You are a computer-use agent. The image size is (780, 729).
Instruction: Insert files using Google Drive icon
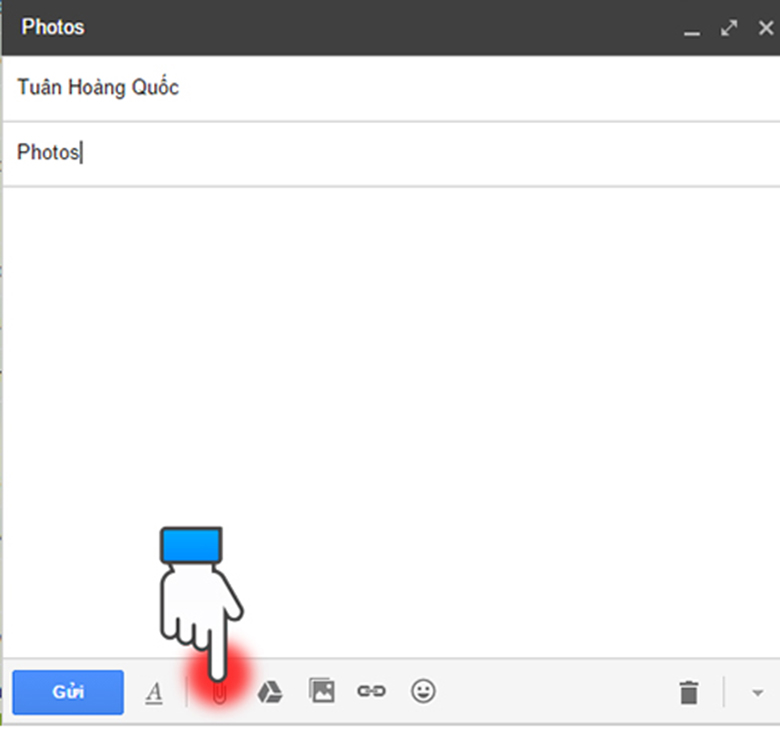(x=270, y=692)
